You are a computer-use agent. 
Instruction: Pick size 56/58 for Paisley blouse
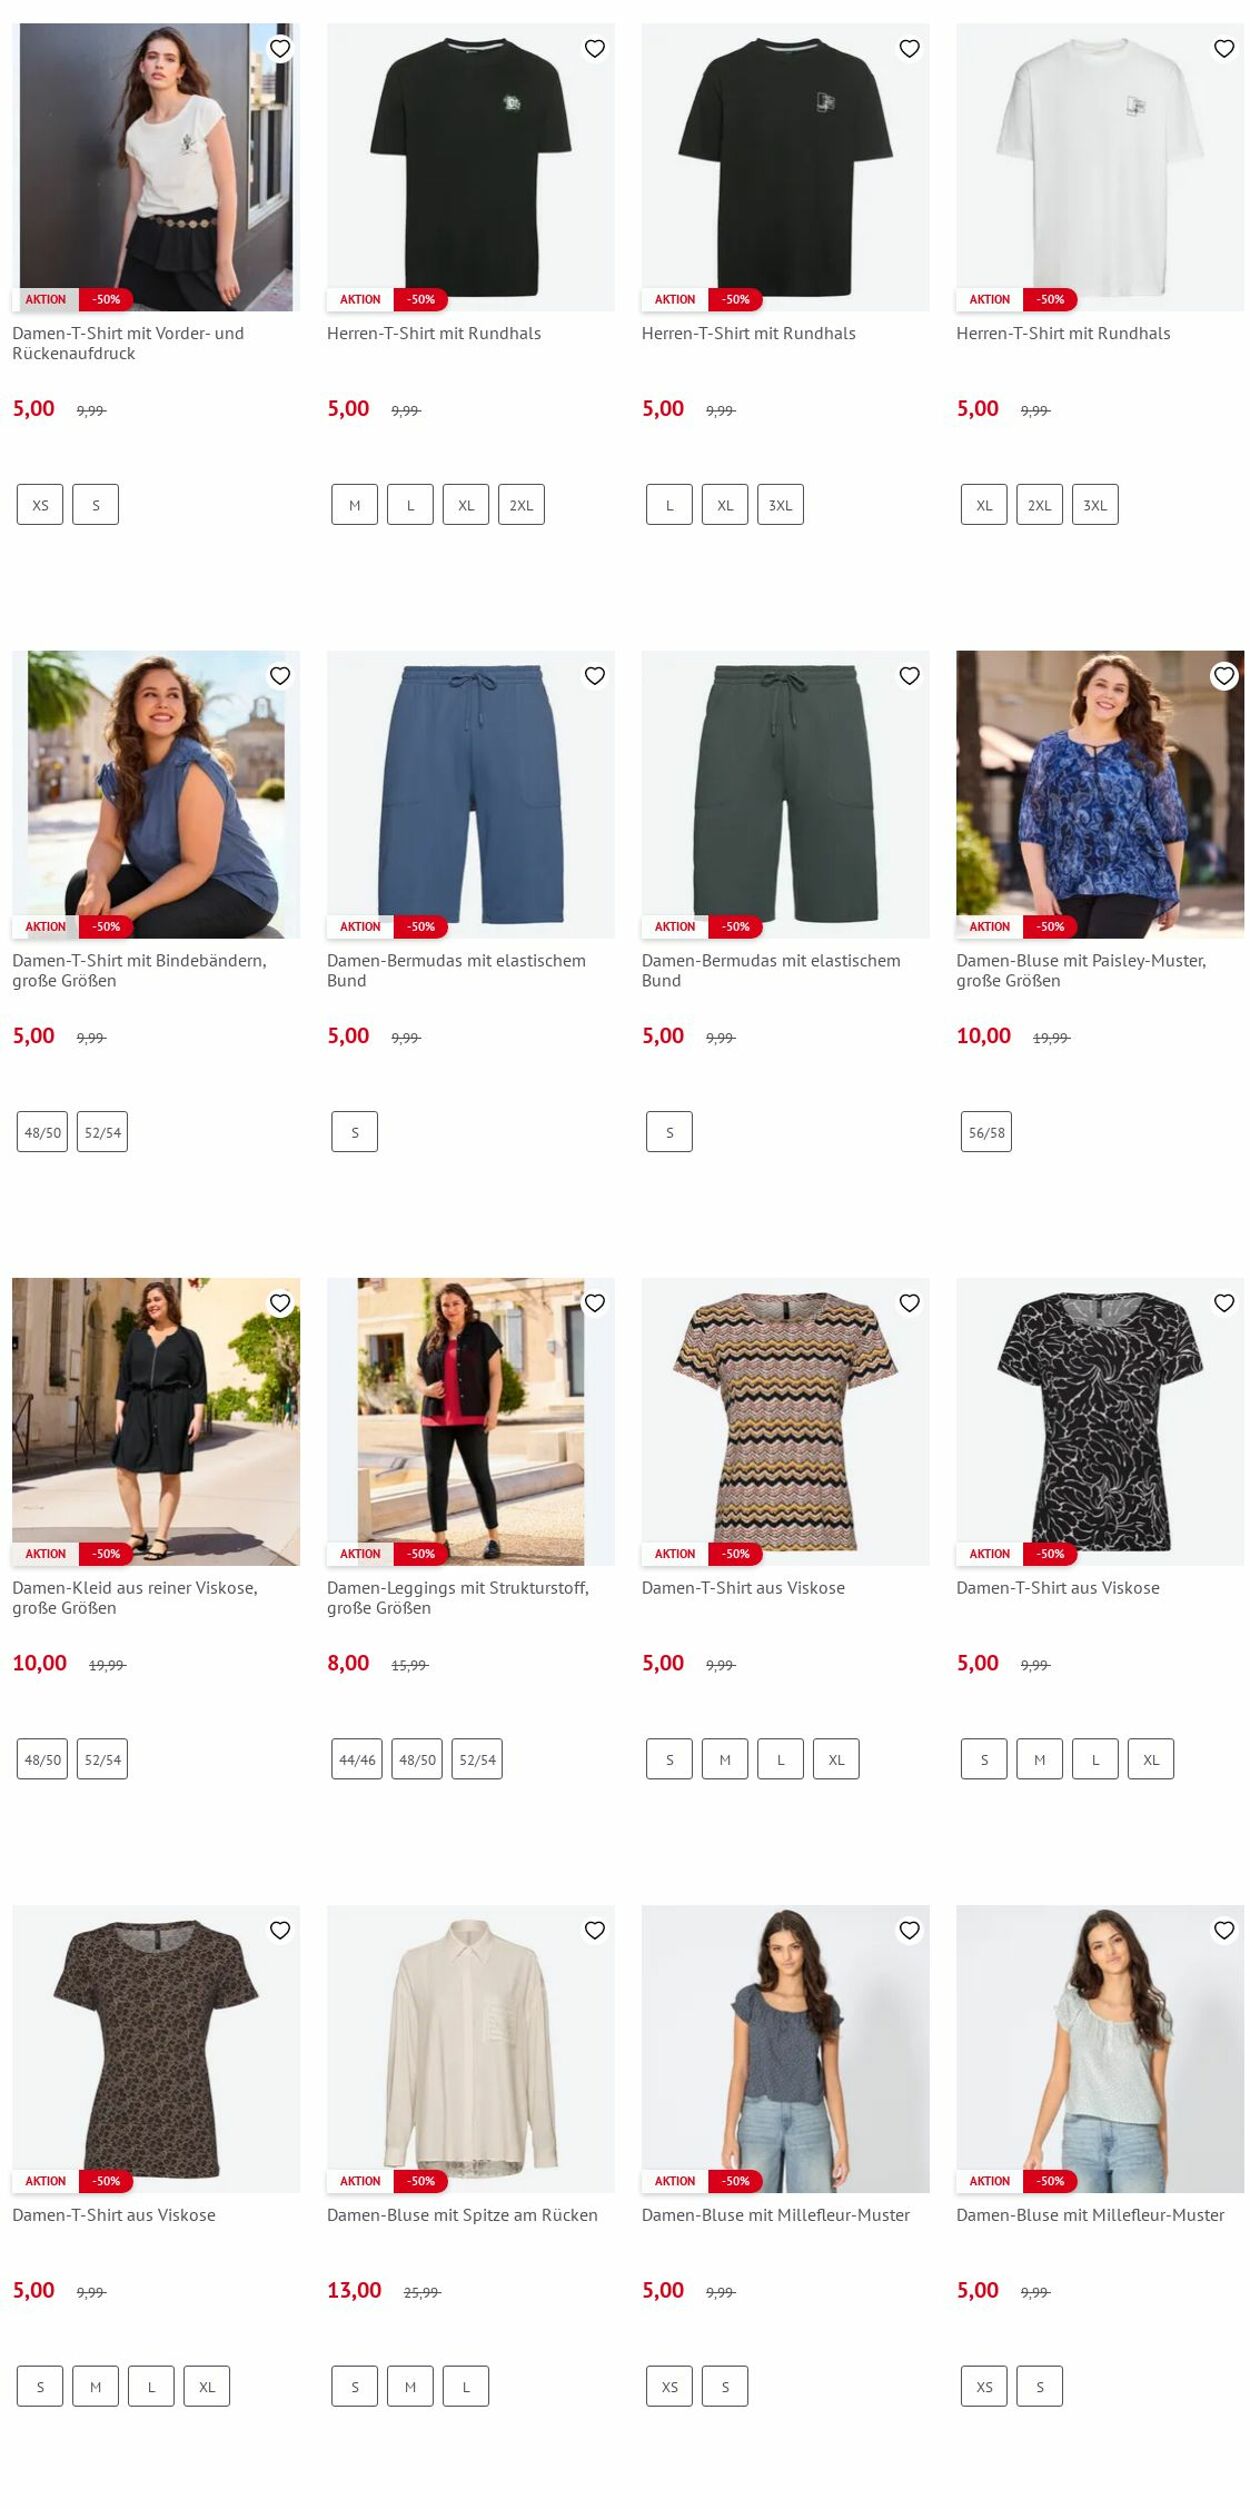coord(986,1132)
